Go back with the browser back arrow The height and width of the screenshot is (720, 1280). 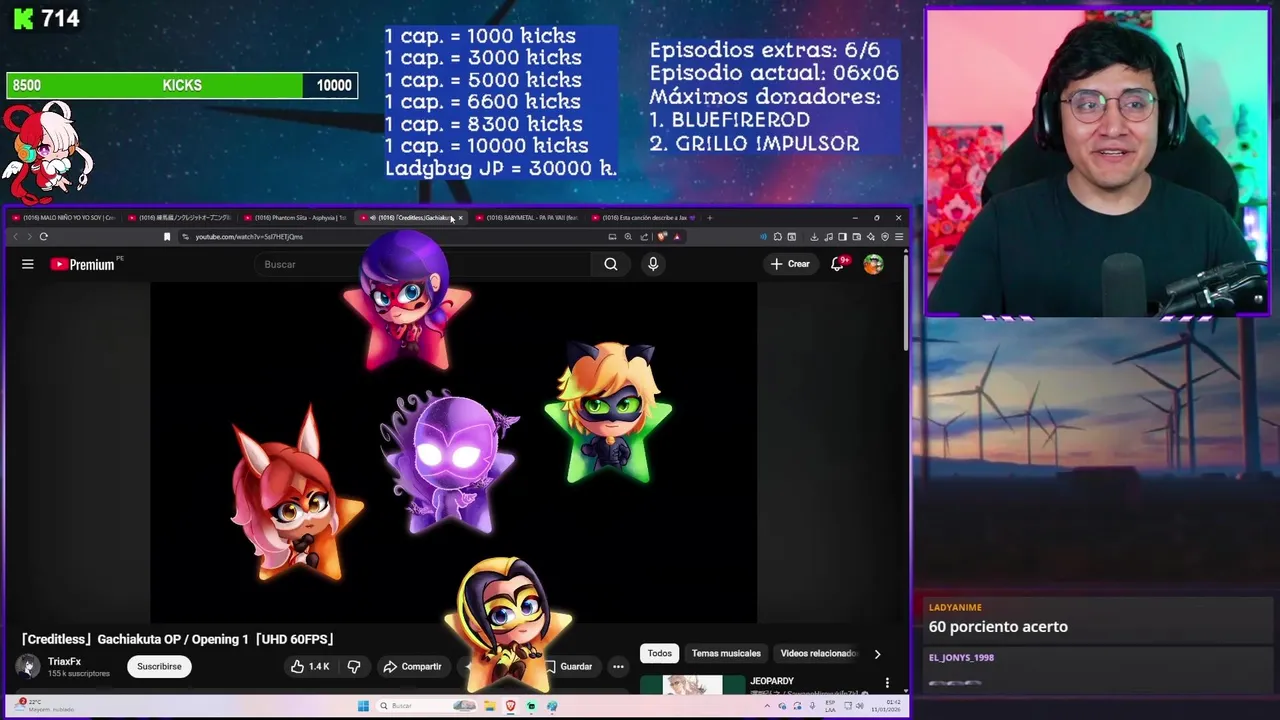[x=15, y=237]
